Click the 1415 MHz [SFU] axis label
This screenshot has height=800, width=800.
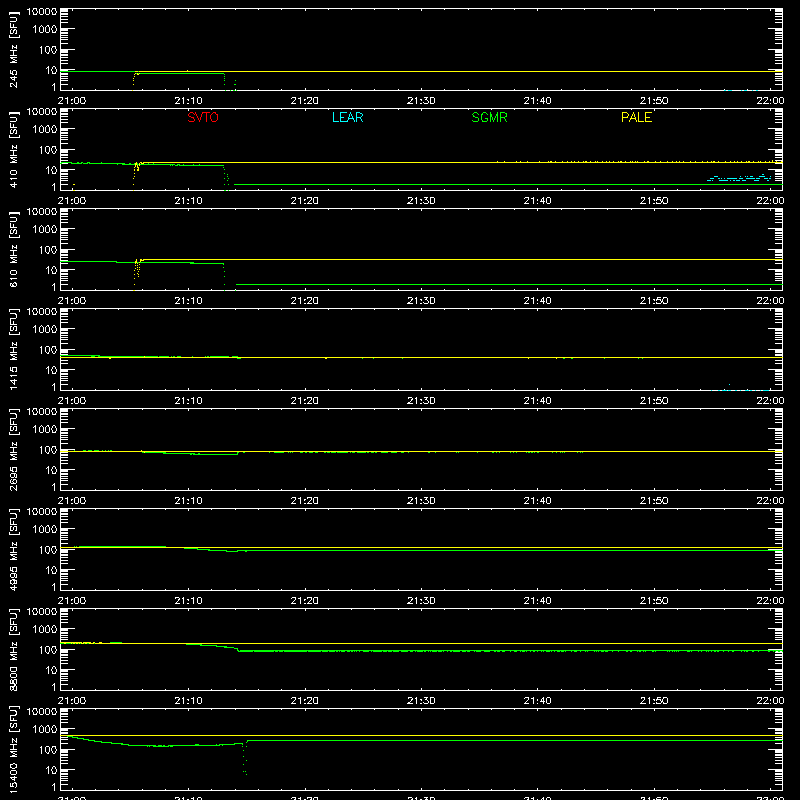(x=14, y=350)
